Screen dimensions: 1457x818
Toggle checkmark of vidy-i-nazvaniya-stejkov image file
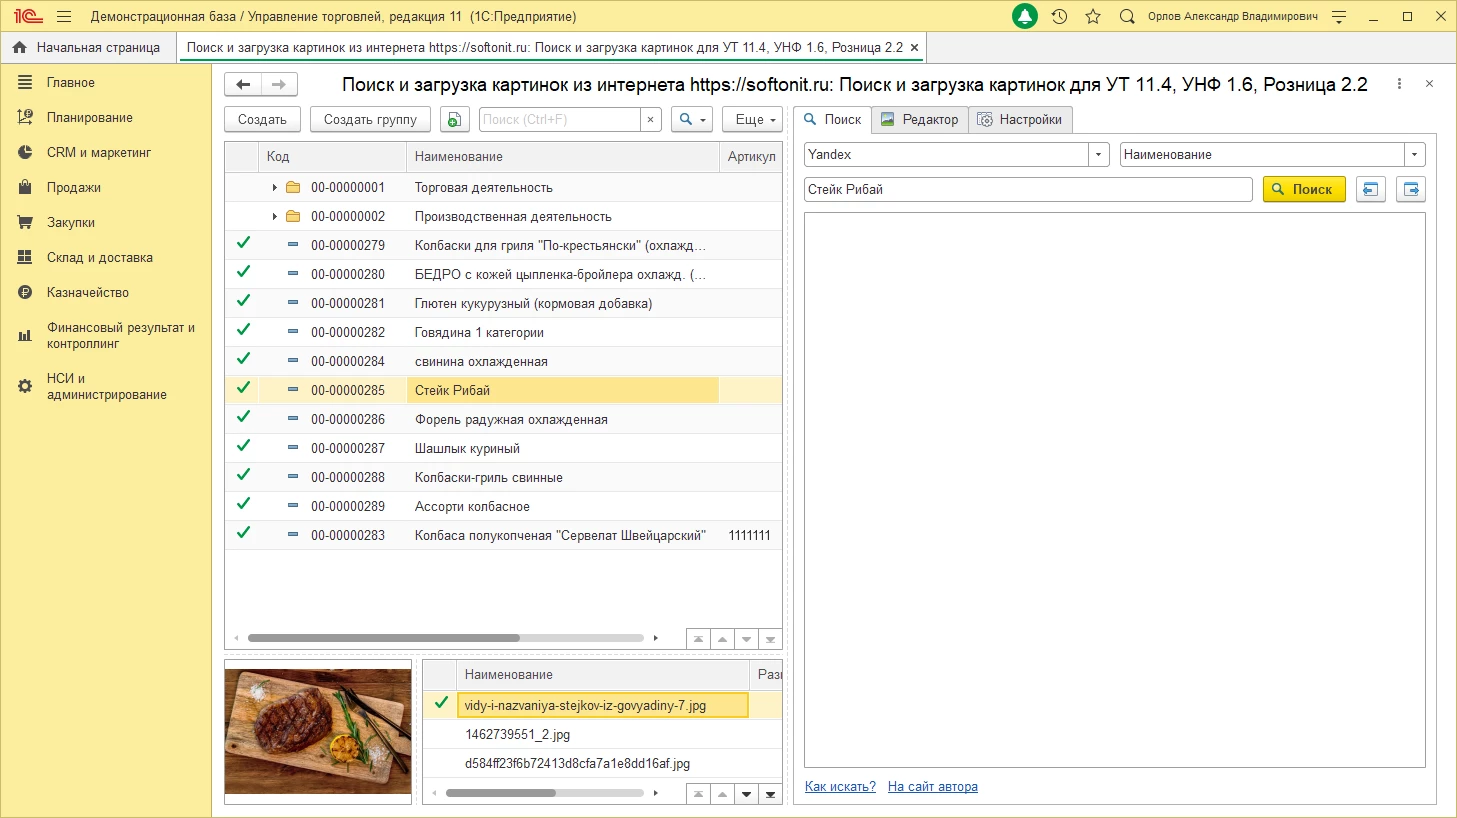click(x=441, y=703)
